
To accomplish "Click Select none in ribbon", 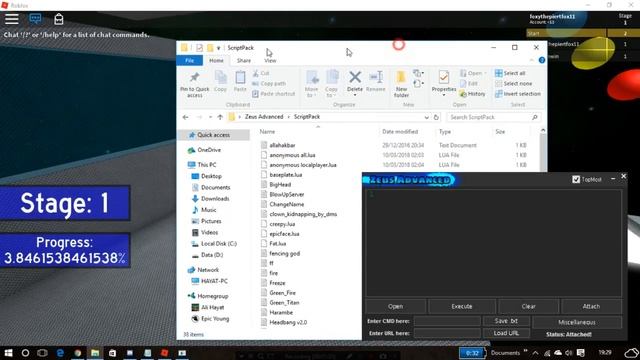I will (513, 83).
